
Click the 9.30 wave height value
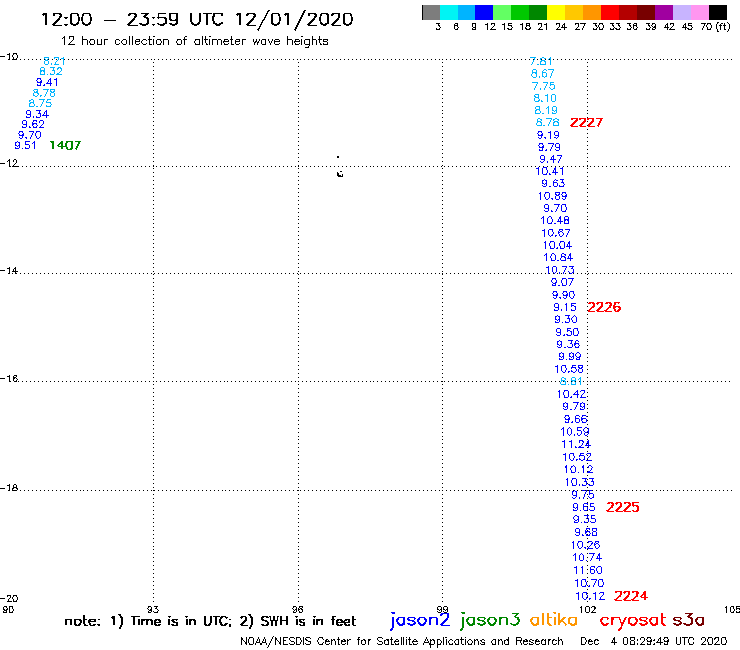click(x=566, y=320)
